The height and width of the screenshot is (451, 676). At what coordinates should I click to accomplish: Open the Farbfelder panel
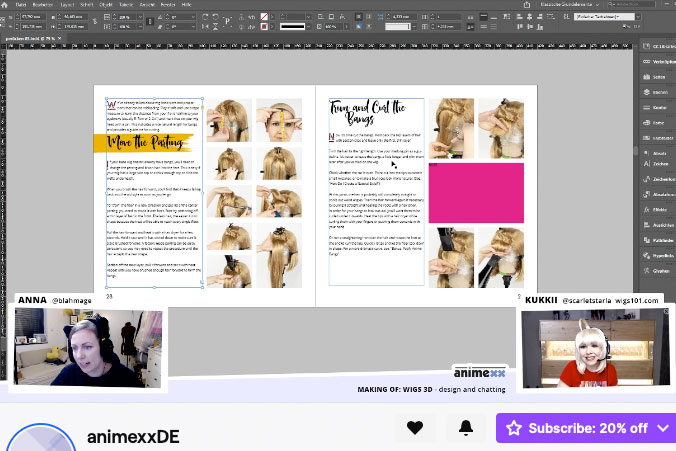tap(658, 138)
